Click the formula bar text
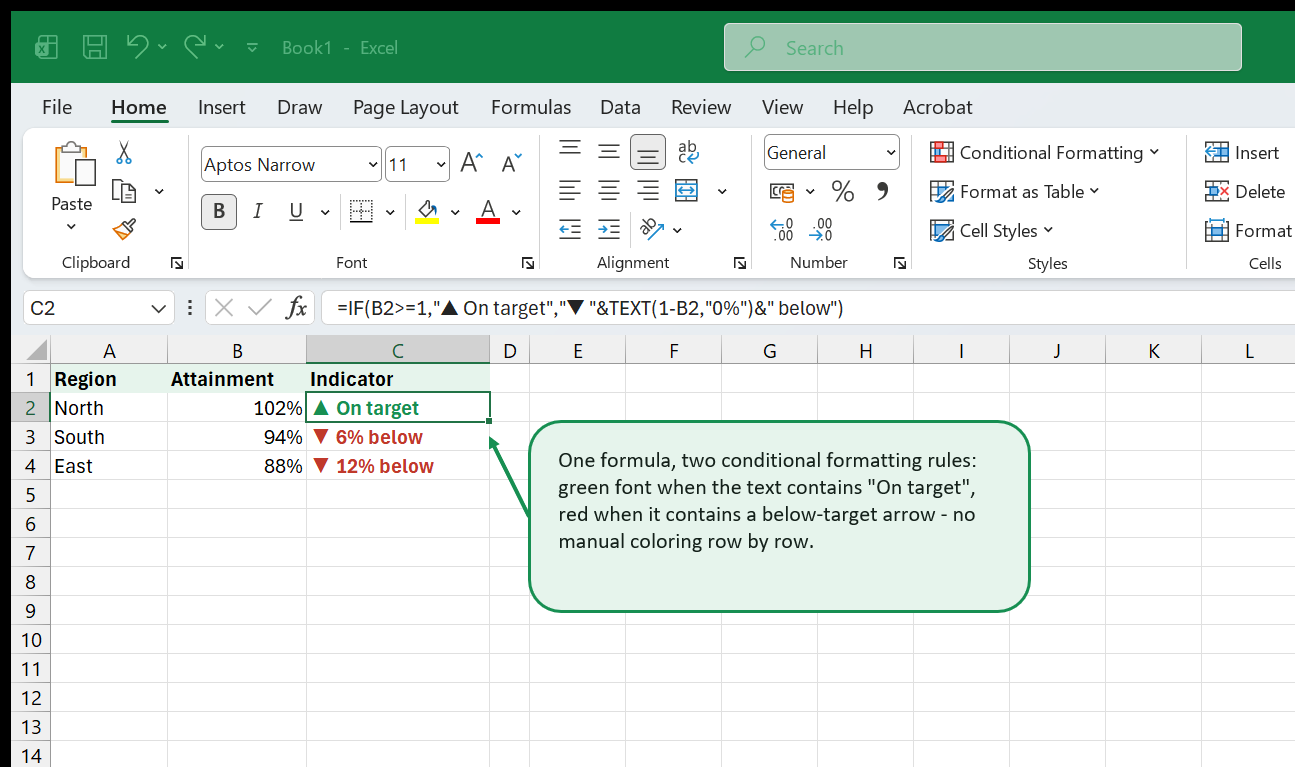 click(591, 308)
